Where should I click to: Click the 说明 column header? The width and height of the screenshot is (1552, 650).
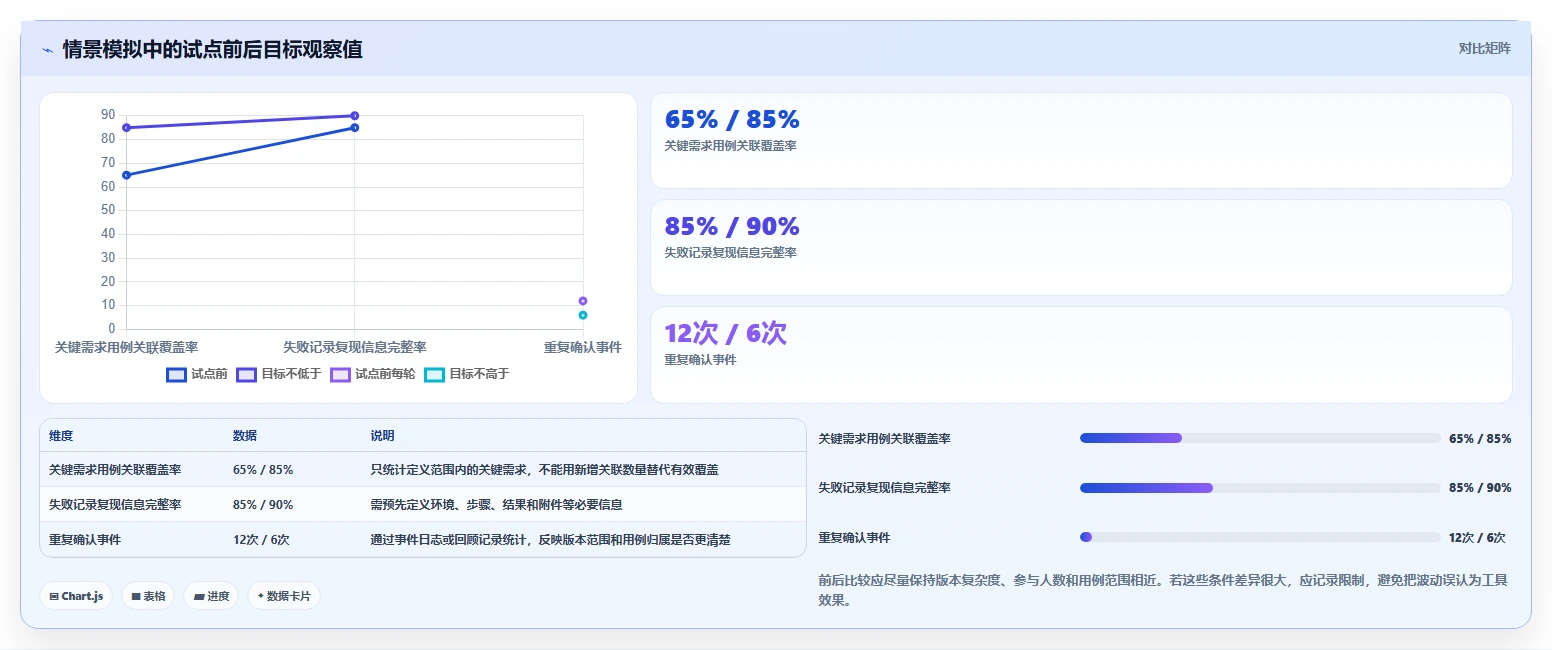pyautogui.click(x=382, y=436)
